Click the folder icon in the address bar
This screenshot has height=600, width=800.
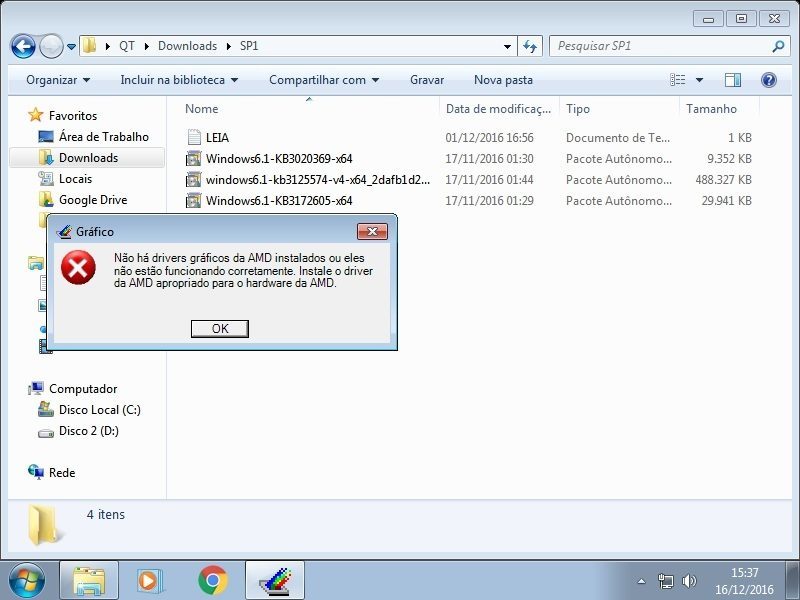(x=89, y=45)
